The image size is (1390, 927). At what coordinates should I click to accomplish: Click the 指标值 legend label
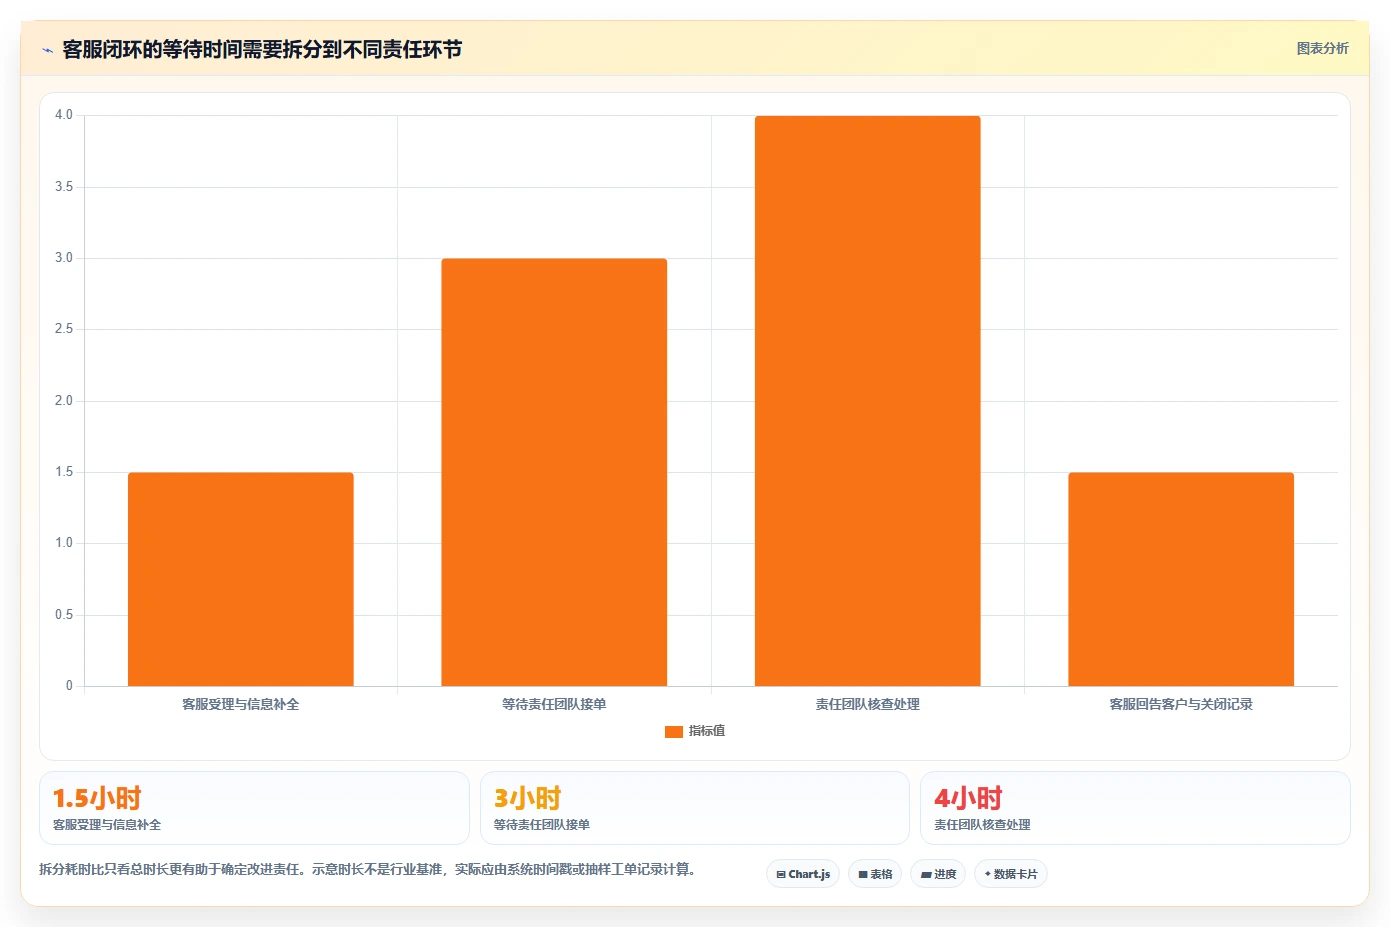point(707,732)
